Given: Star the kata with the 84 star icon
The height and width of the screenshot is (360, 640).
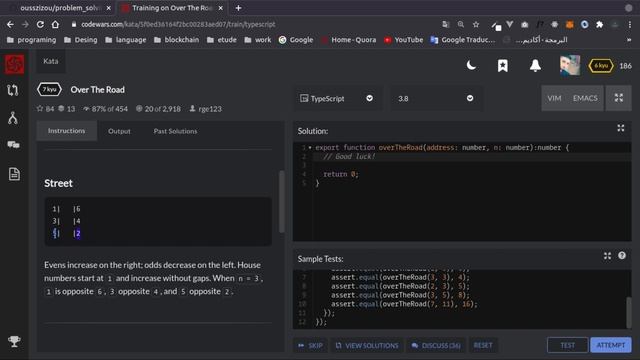Looking at the screenshot, I should click(40, 109).
